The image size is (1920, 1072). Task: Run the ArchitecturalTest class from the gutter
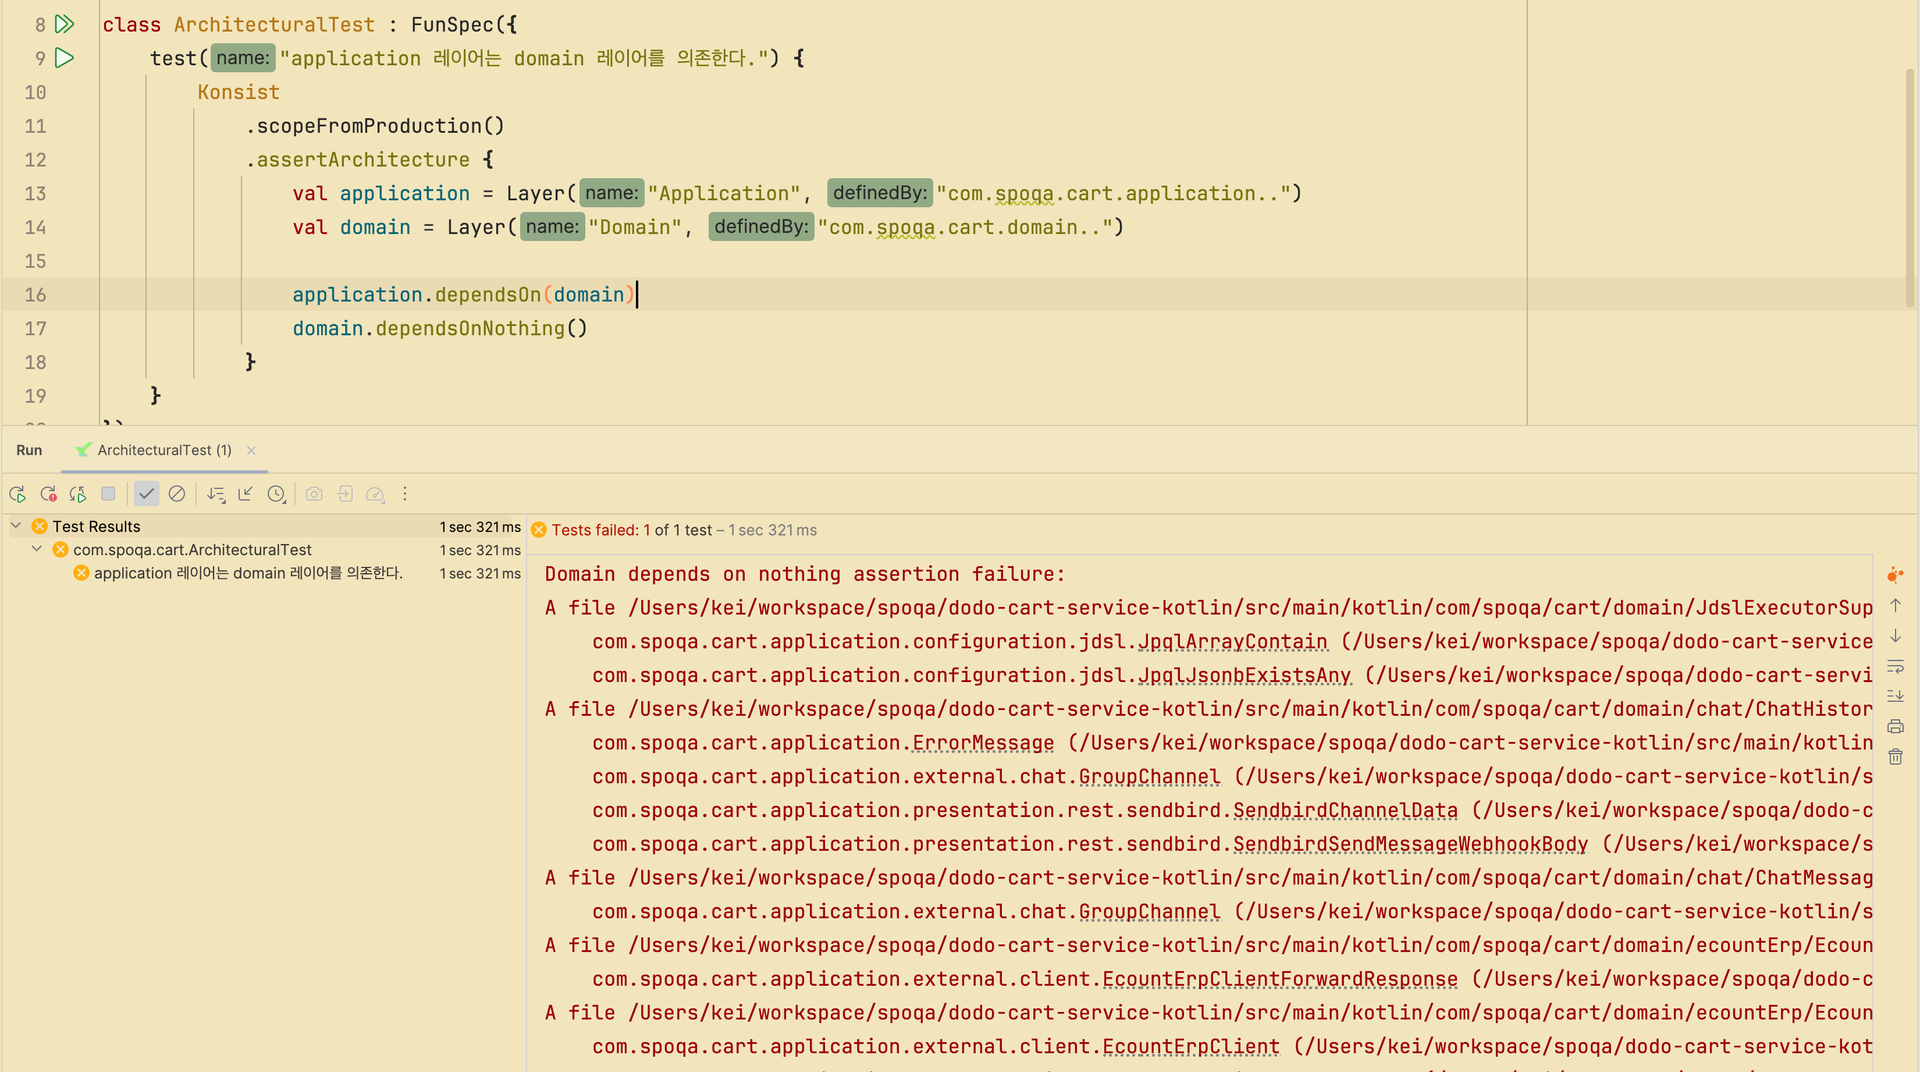(65, 24)
